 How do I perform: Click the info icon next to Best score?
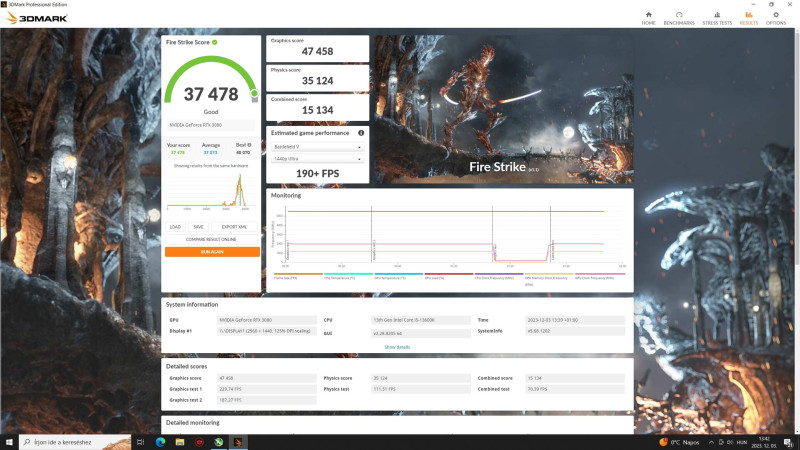click(249, 145)
